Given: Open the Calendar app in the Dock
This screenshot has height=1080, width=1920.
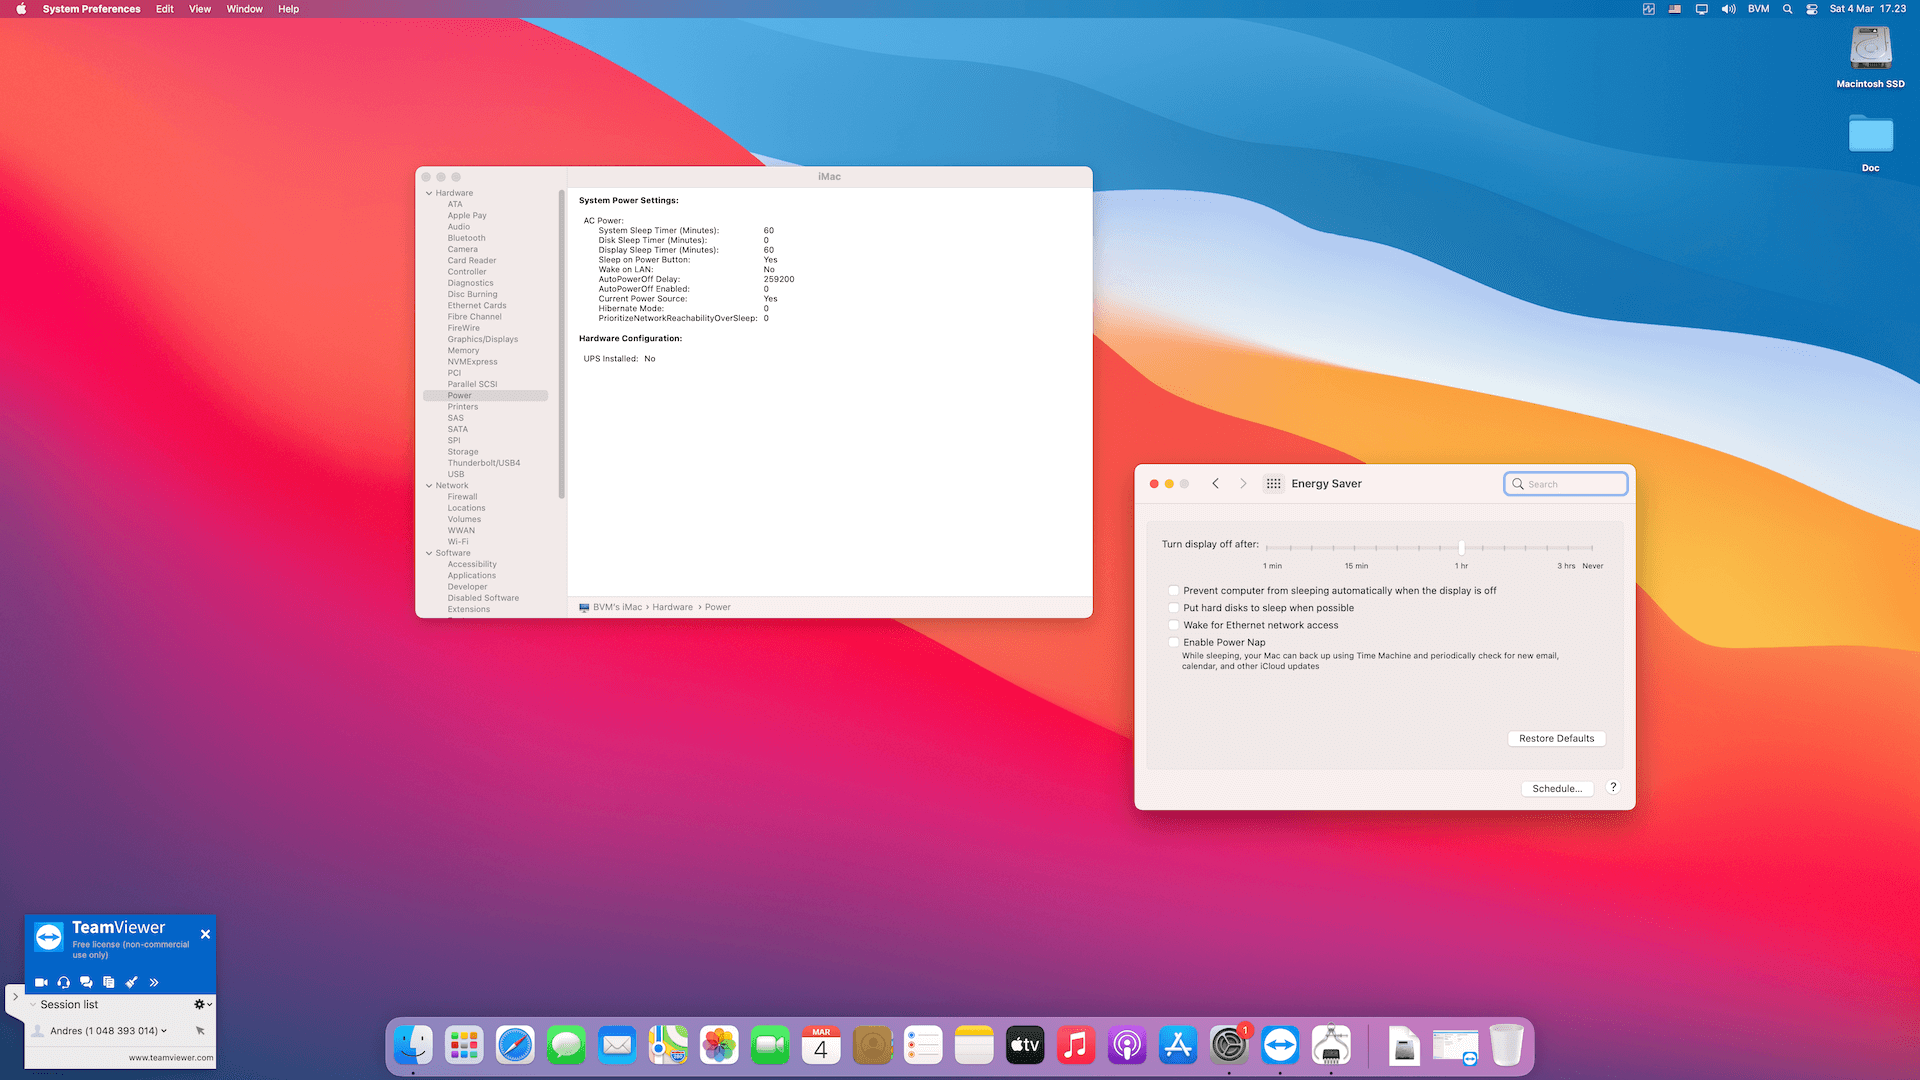Looking at the screenshot, I should (x=821, y=1046).
